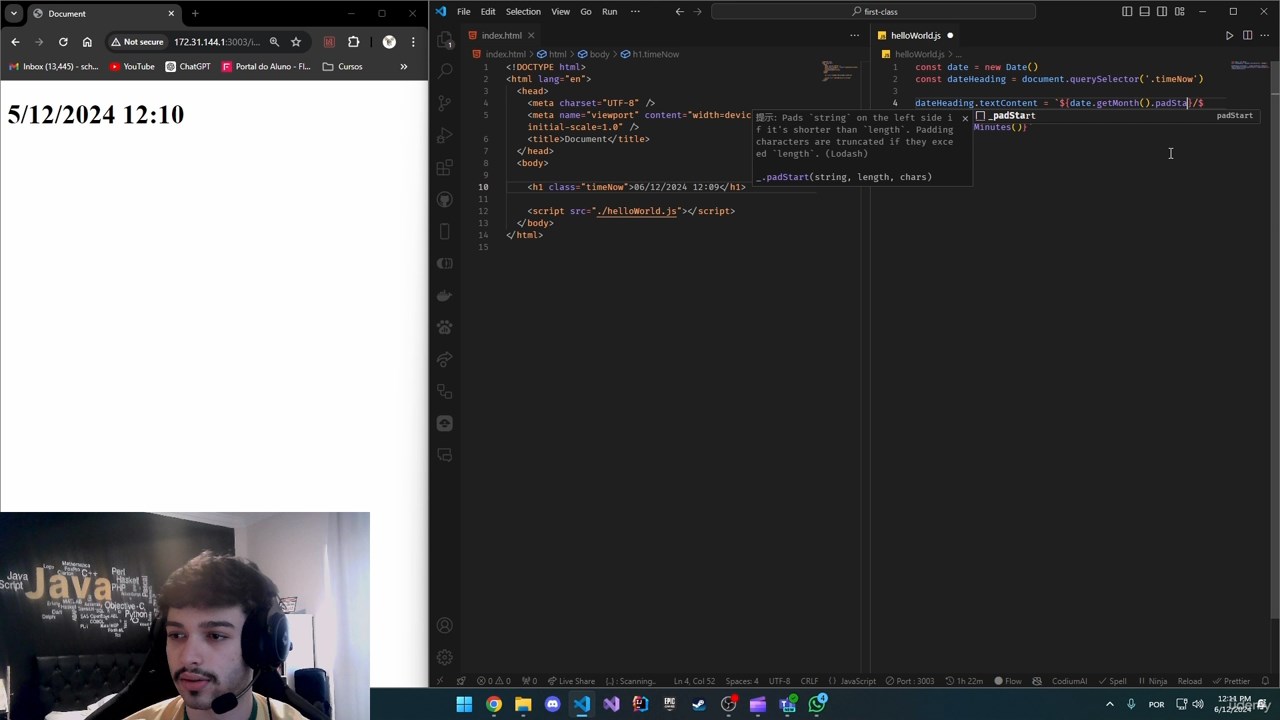
Task: Open the Accounts icon in activity bar
Action: click(445, 626)
